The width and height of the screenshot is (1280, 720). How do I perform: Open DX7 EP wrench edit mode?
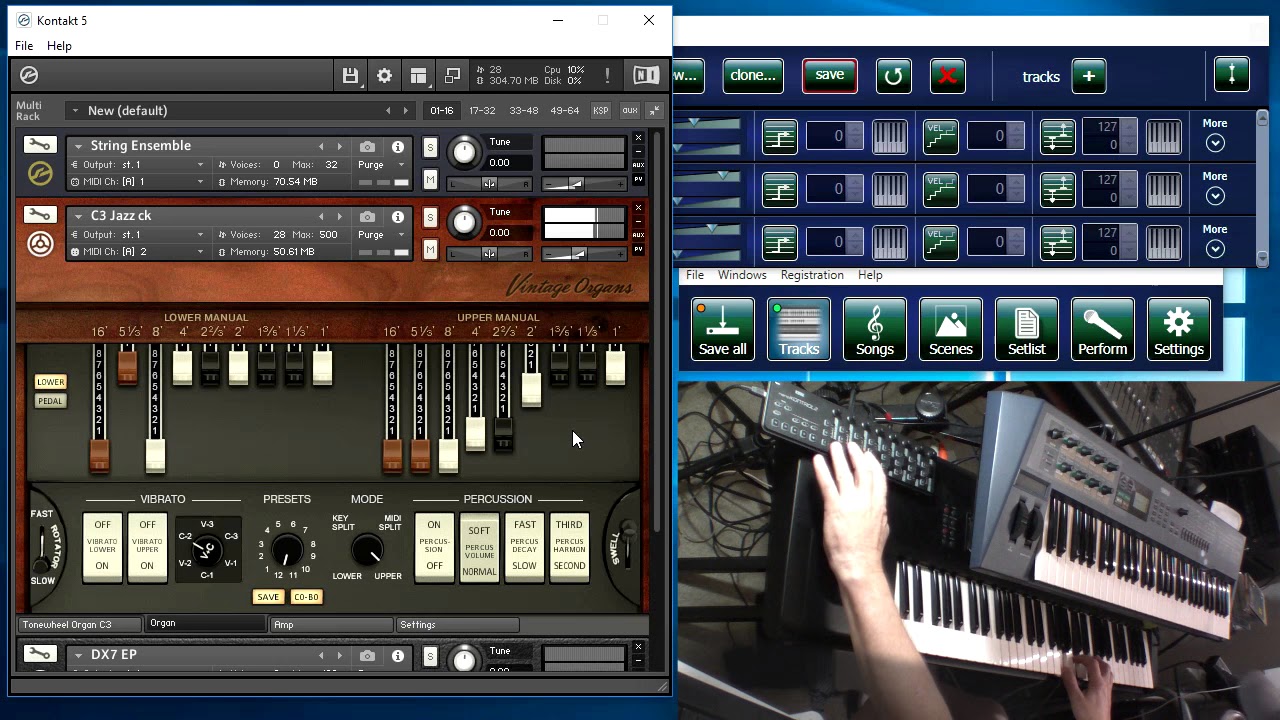pyautogui.click(x=40, y=654)
